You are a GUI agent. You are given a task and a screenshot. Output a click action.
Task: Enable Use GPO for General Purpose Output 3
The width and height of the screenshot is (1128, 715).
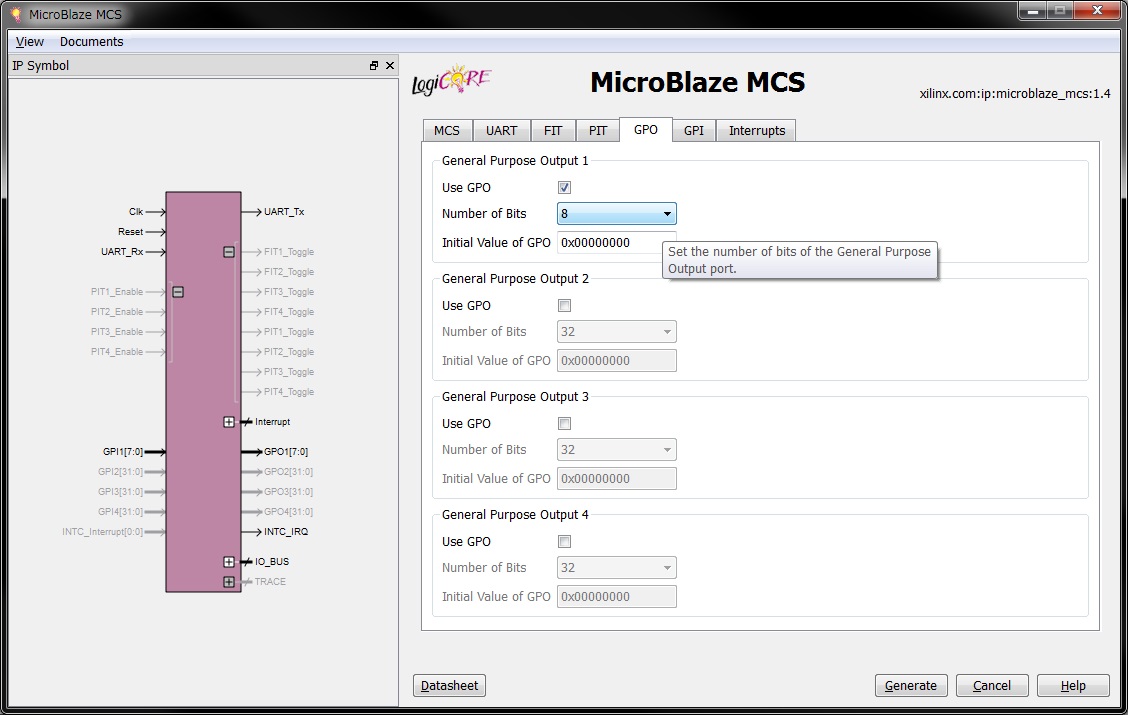564,423
